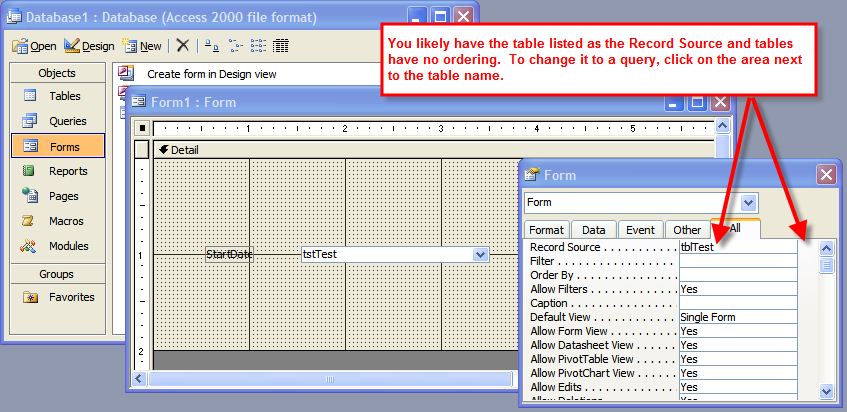Click the property sheet scrollbar thumb
The height and width of the screenshot is (412, 847).
point(826,265)
